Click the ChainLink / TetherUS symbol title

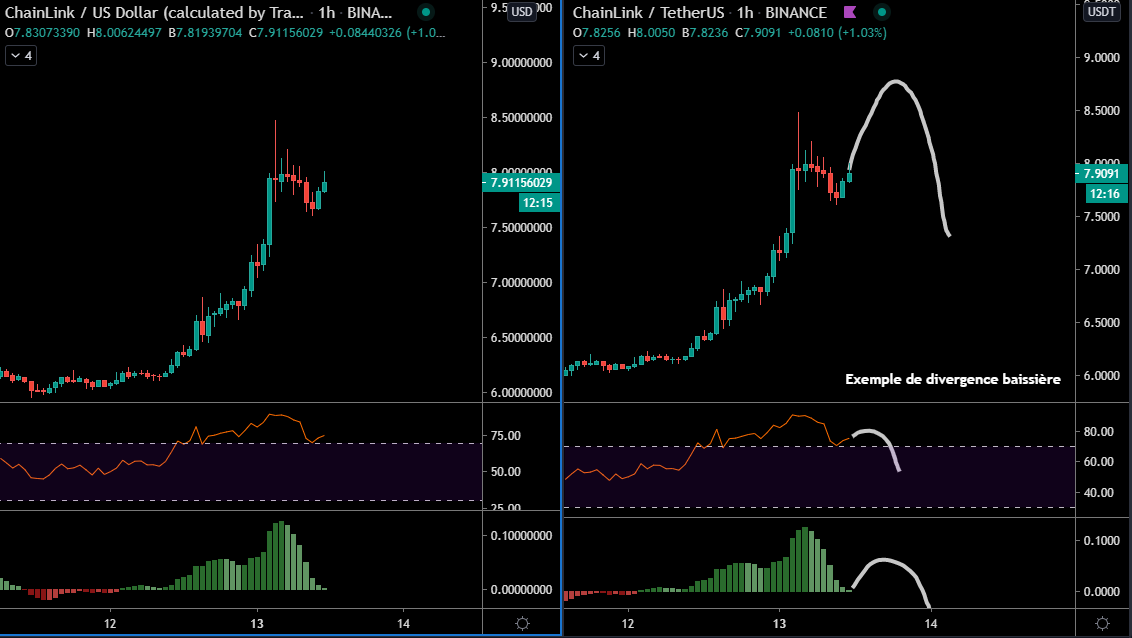pos(648,13)
